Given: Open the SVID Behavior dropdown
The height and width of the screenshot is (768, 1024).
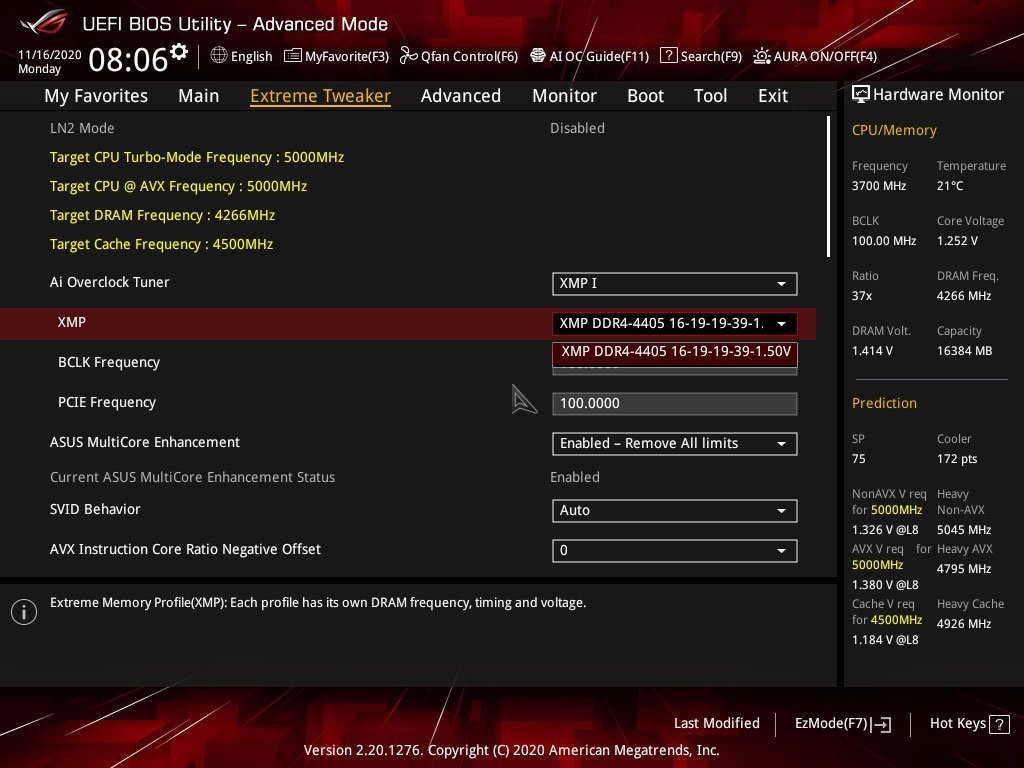Looking at the screenshot, I should pyautogui.click(x=675, y=511).
